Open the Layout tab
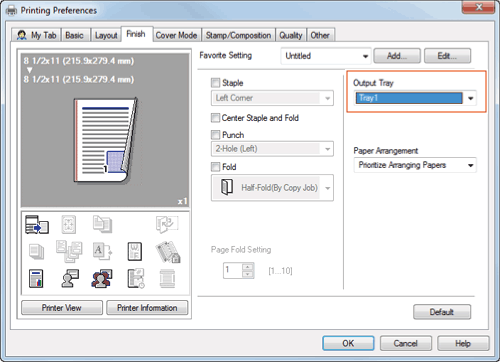Image resolution: width=500 pixels, height=362 pixels. coord(106,35)
